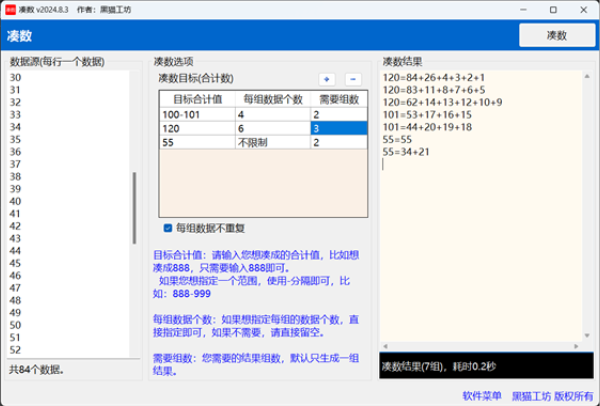Click the 凑数结果(7组) status bar

coord(486,366)
